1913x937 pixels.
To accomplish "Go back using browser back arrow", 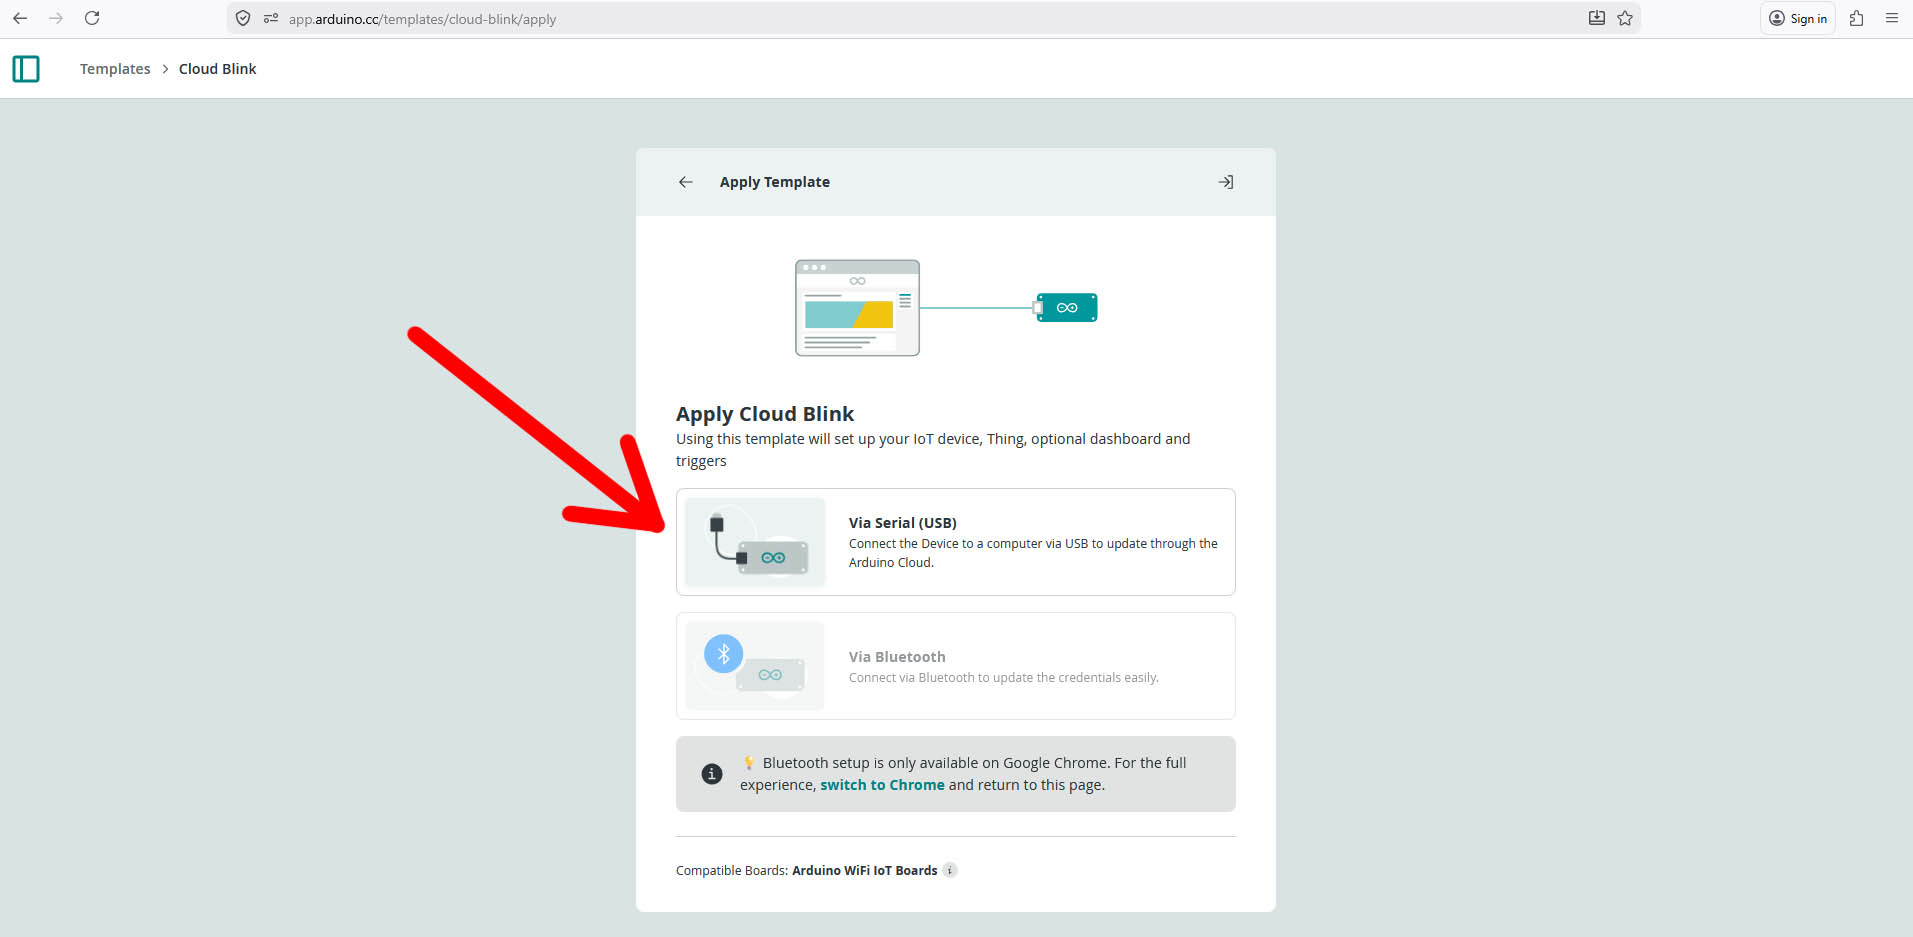I will click(x=20, y=18).
